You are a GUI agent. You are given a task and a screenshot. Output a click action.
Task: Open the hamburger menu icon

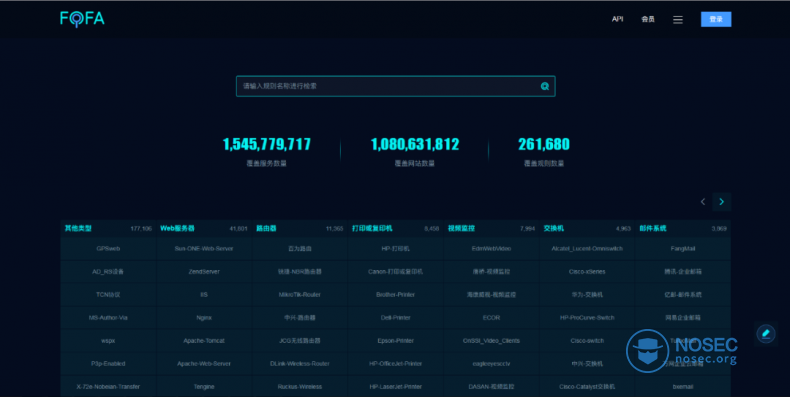click(x=678, y=20)
